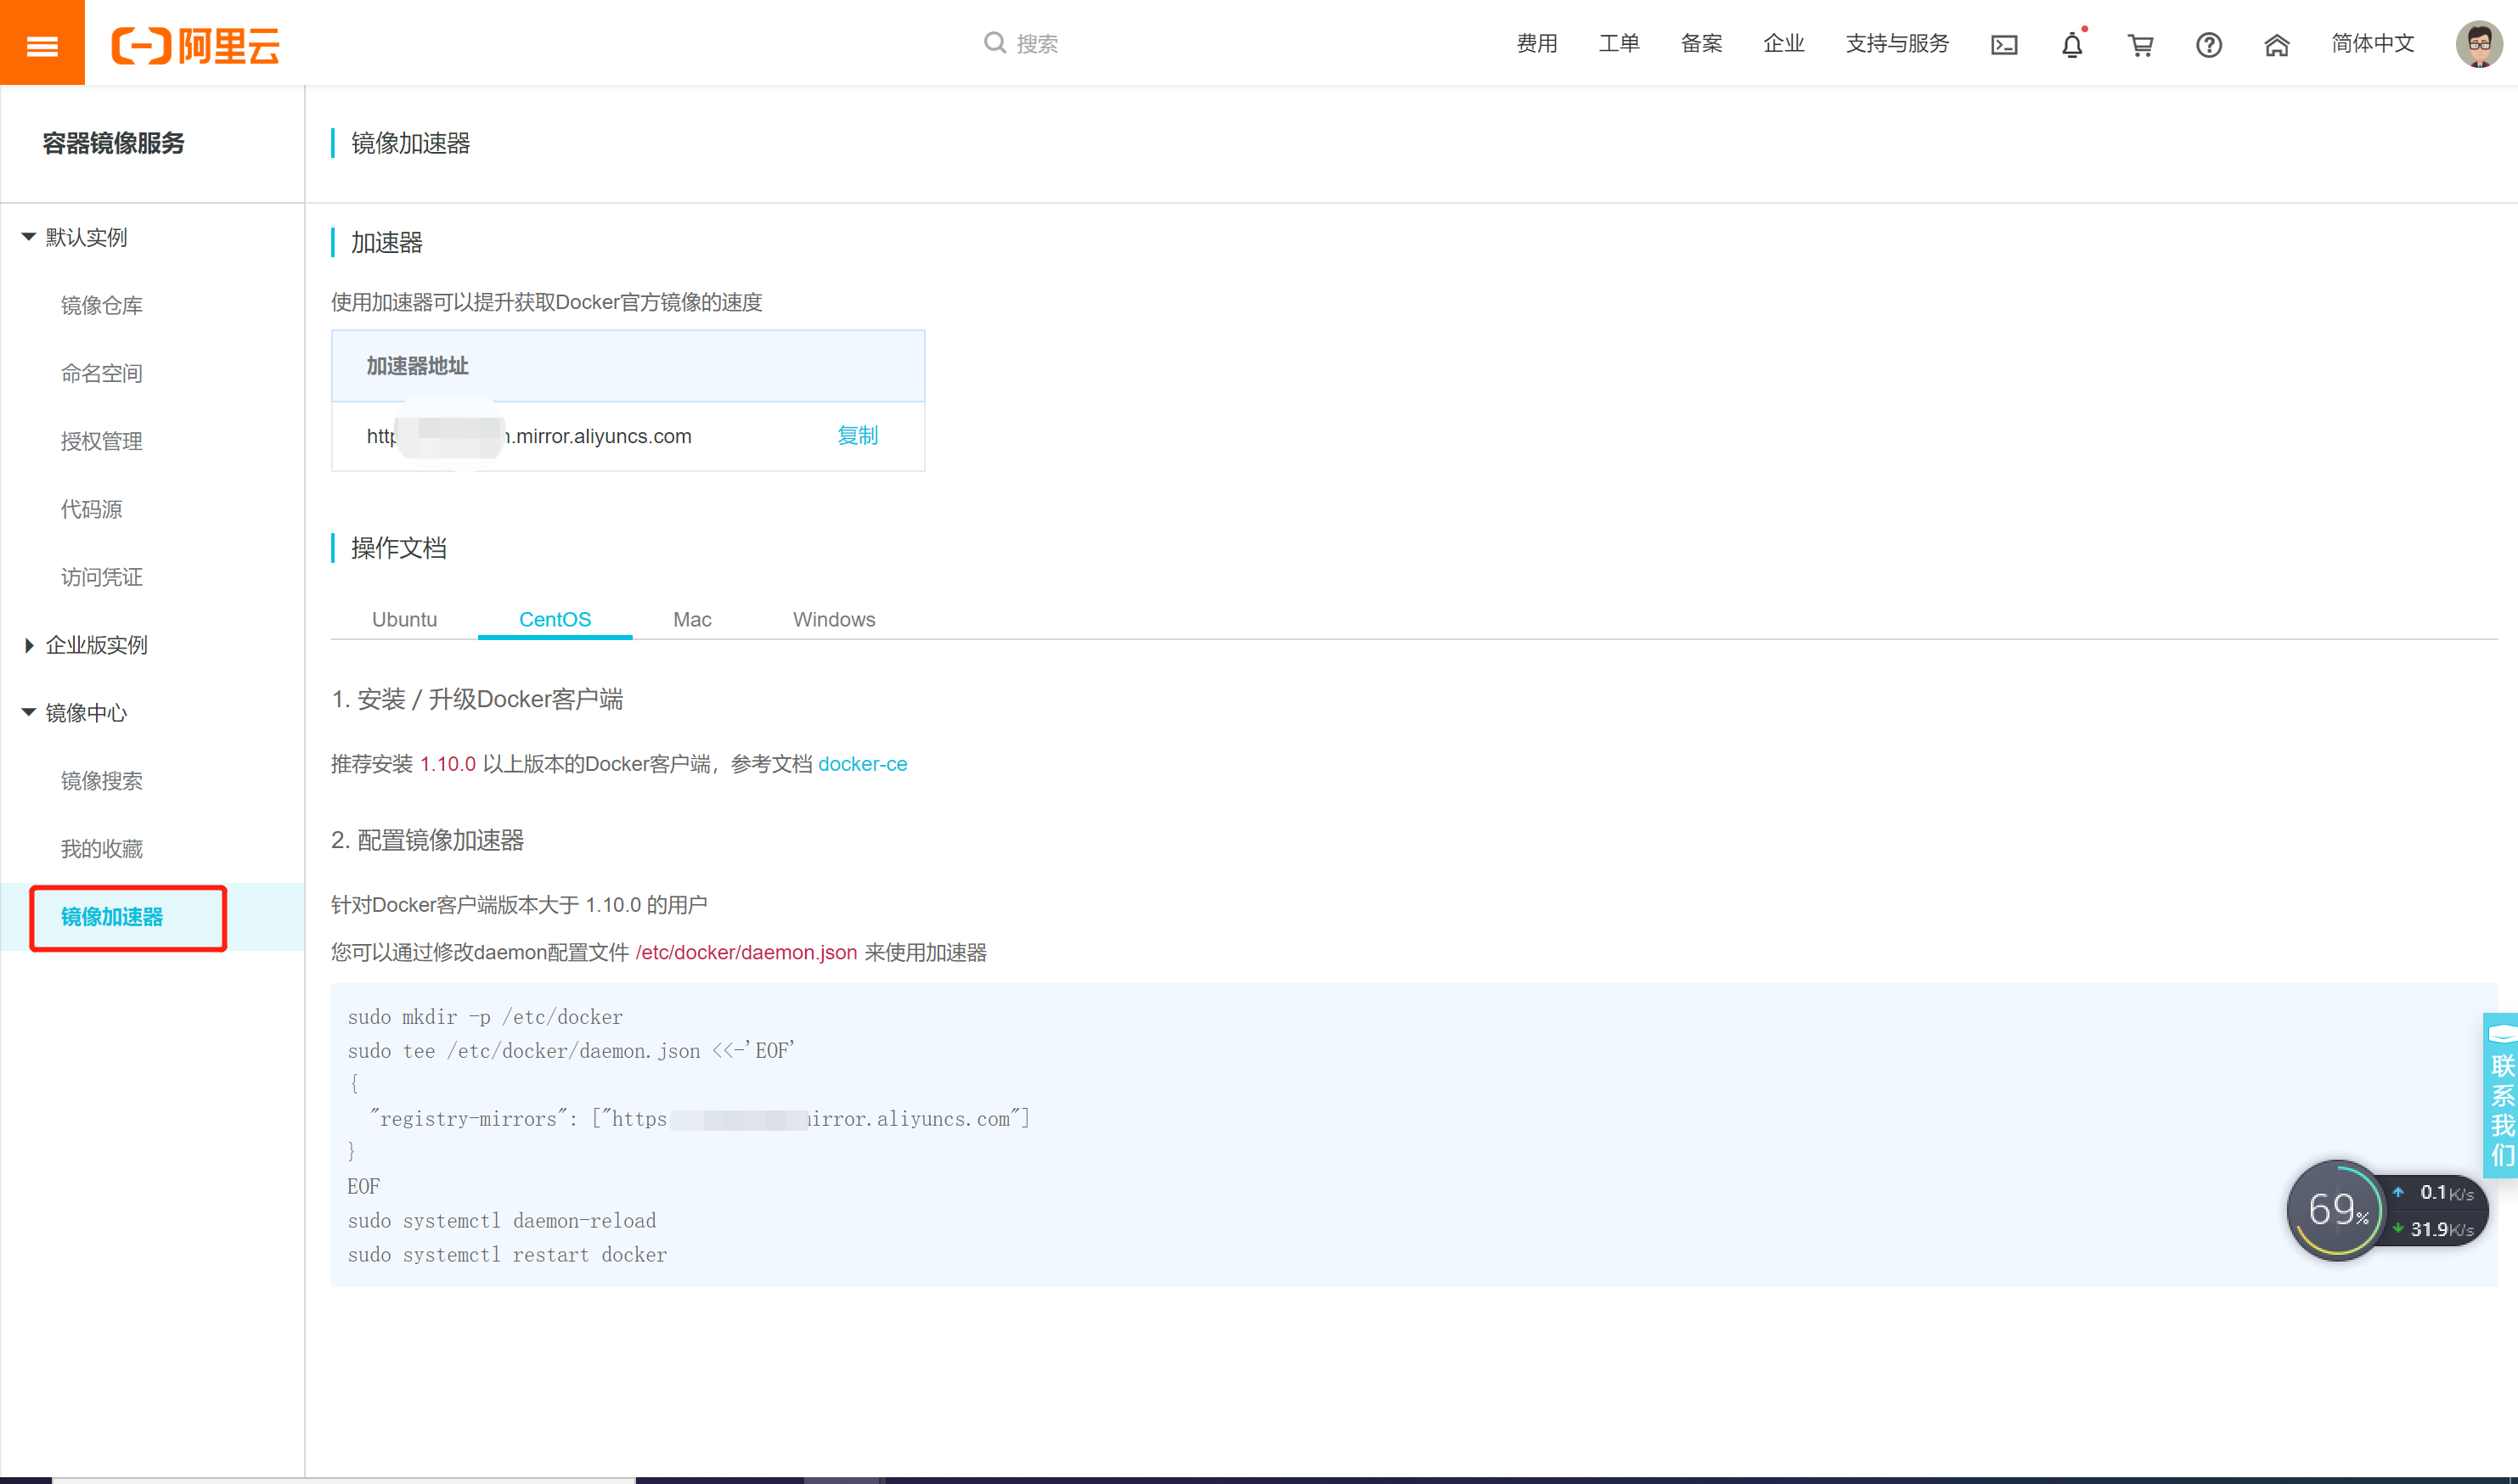
Task: Switch to the Ubuntu tab
Action: pyautogui.click(x=404, y=619)
